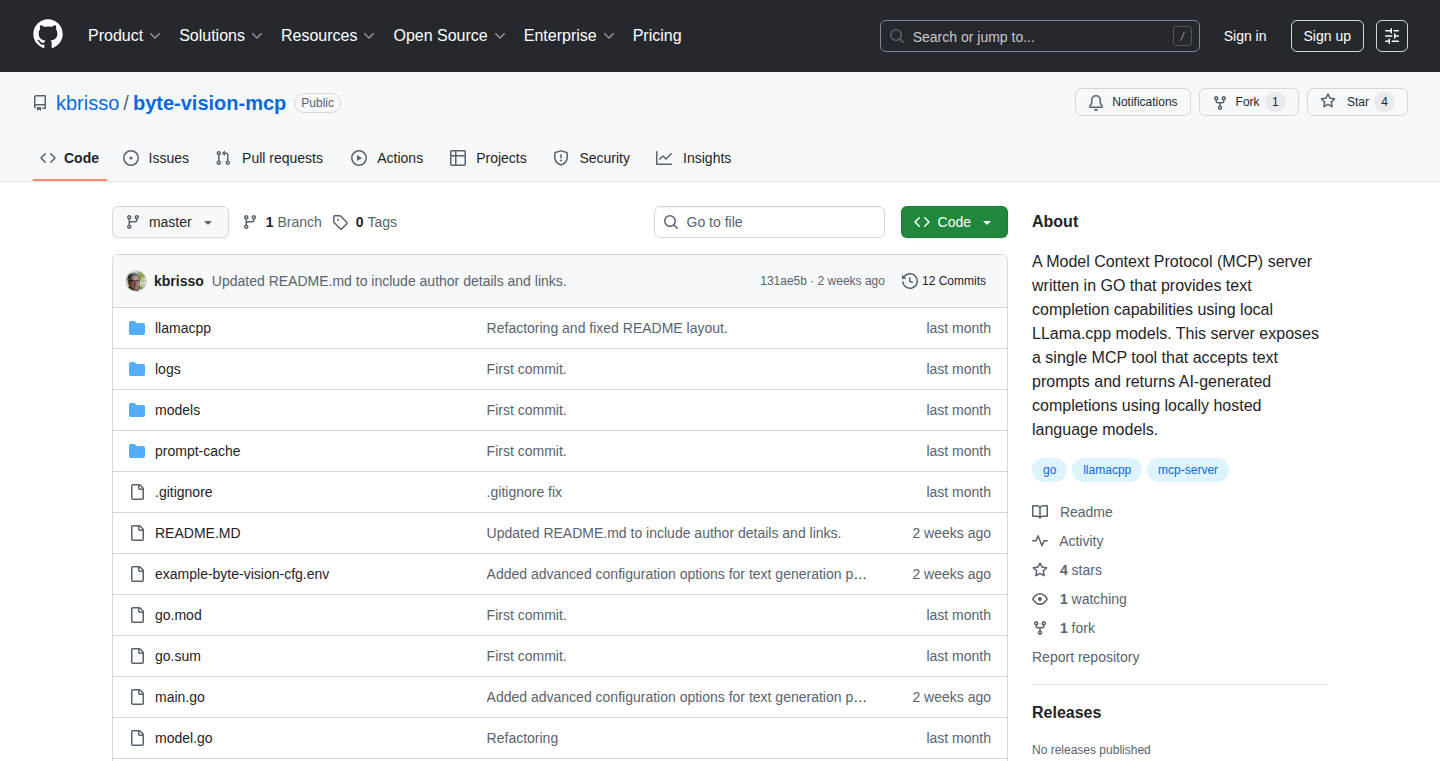Expand the Product dropdown menu
The image size is (1440, 761).
coord(124,35)
